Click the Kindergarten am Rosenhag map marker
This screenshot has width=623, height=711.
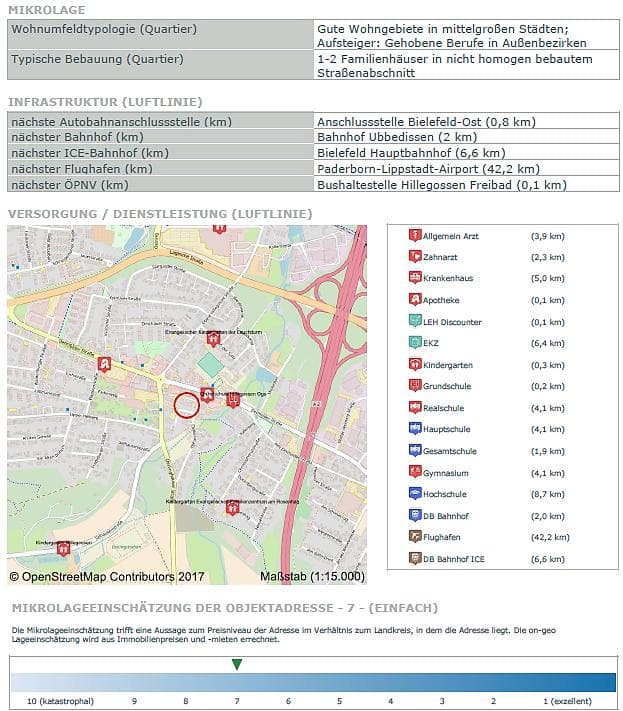pos(233,507)
